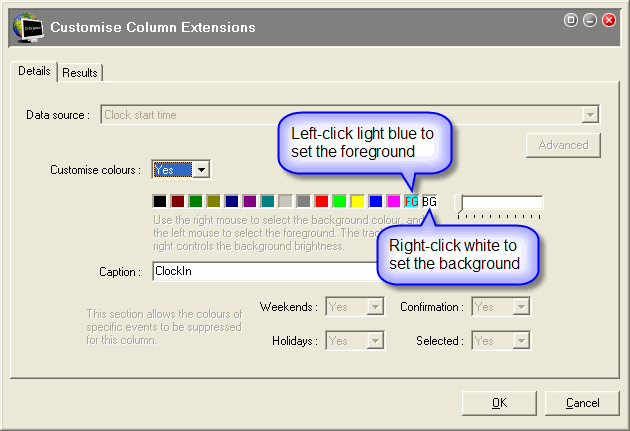Click the application icon in the title bar

pyautogui.click(x=27, y=27)
